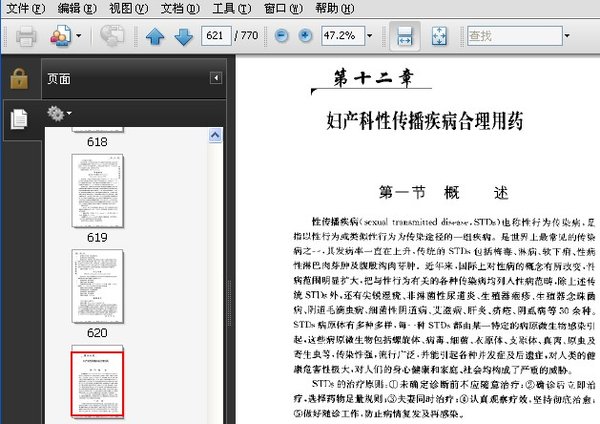Viewport: 600px width, 424px height.
Task: Select the page 620 thumbnail
Action: [x=98, y=286]
